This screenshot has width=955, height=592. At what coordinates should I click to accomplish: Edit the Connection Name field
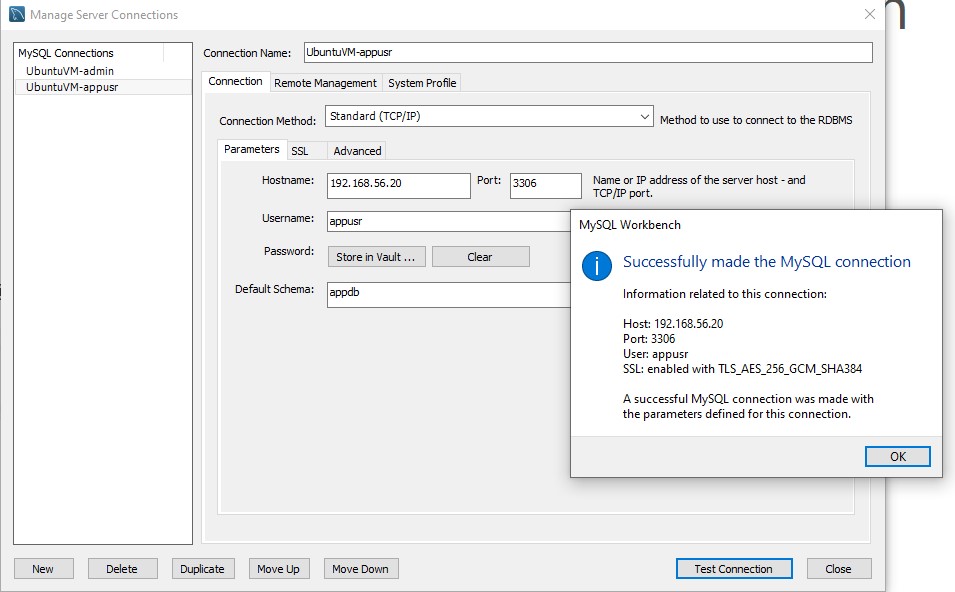pyautogui.click(x=588, y=52)
